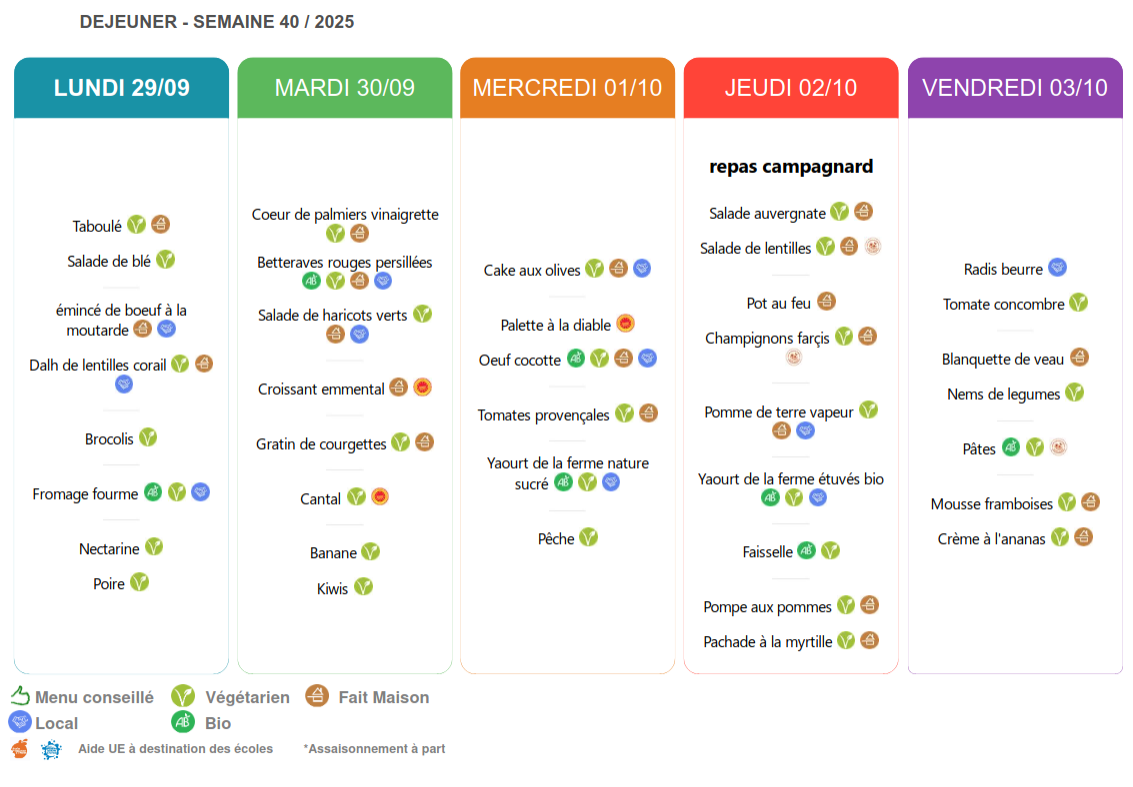Image resolution: width=1133 pixels, height=787 pixels.
Task: Select the VENDREDI 03/10 header
Action: 1014,88
